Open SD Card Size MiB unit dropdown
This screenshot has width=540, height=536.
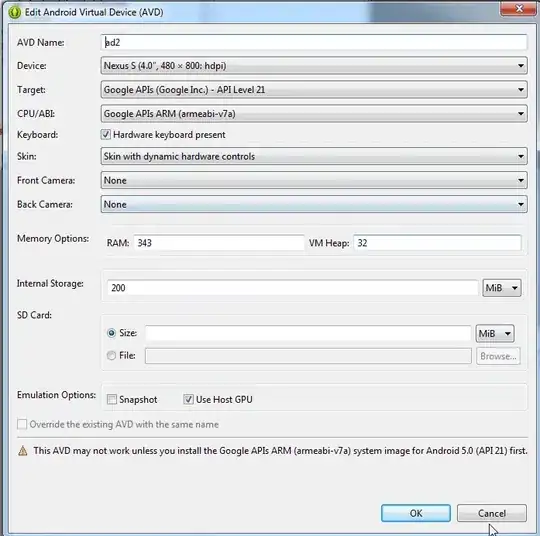tap(495, 333)
